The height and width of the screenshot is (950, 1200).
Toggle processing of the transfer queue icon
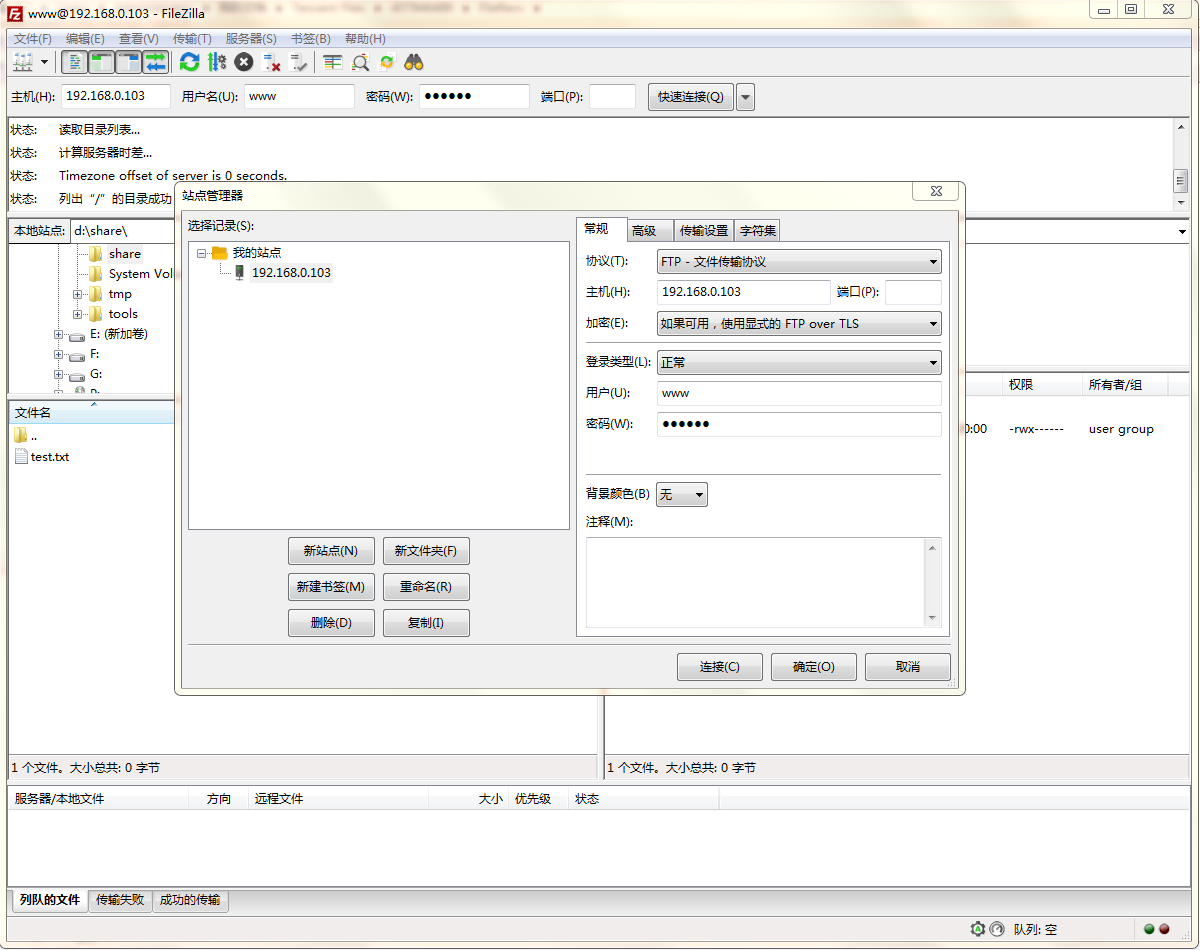click(217, 62)
